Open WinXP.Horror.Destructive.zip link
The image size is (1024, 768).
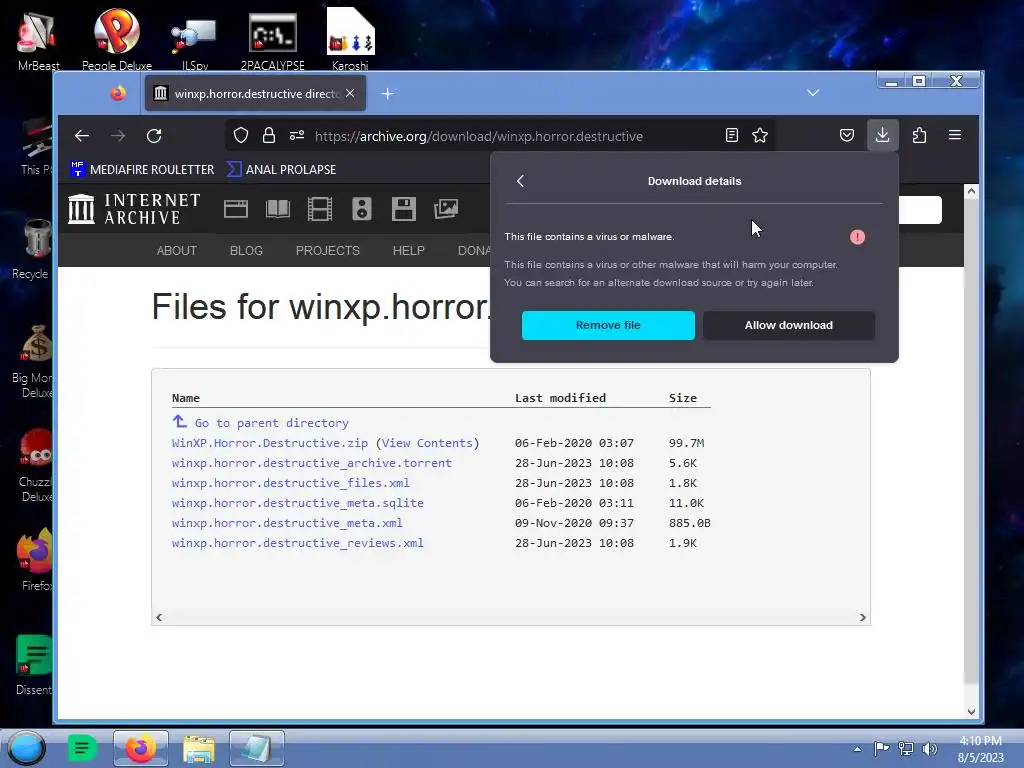[x=270, y=443]
